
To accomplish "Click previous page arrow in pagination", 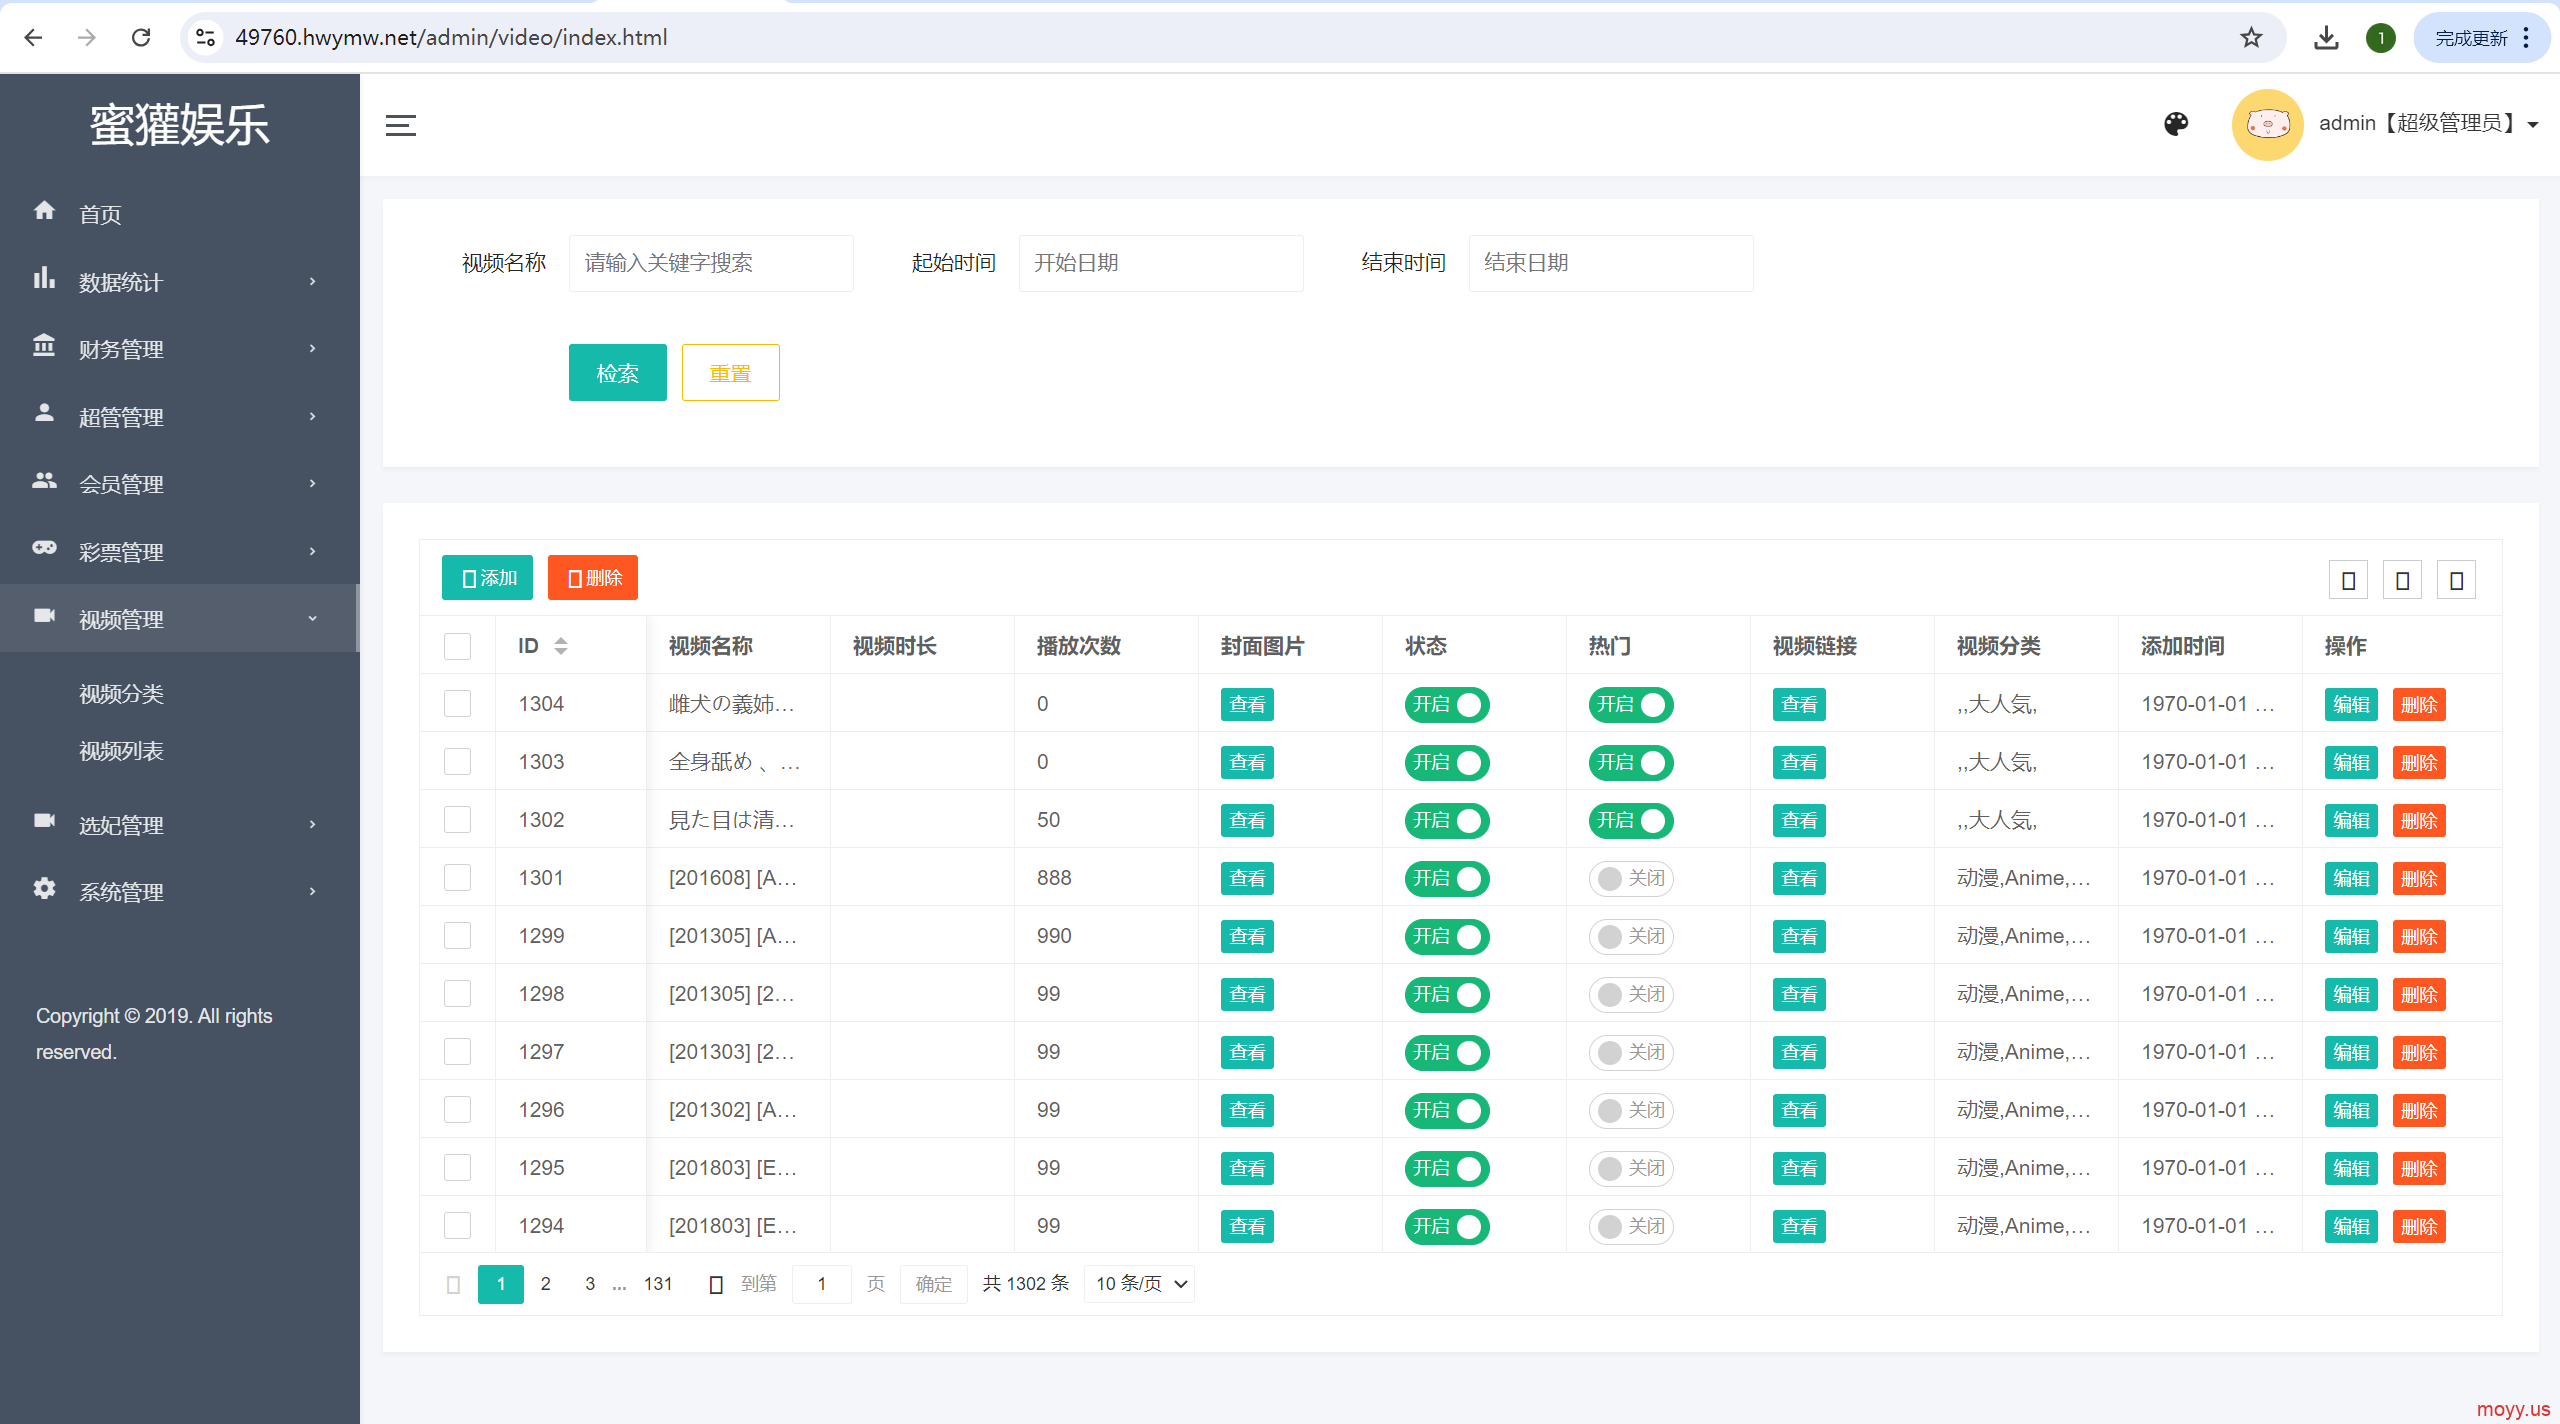I will (x=454, y=1285).
